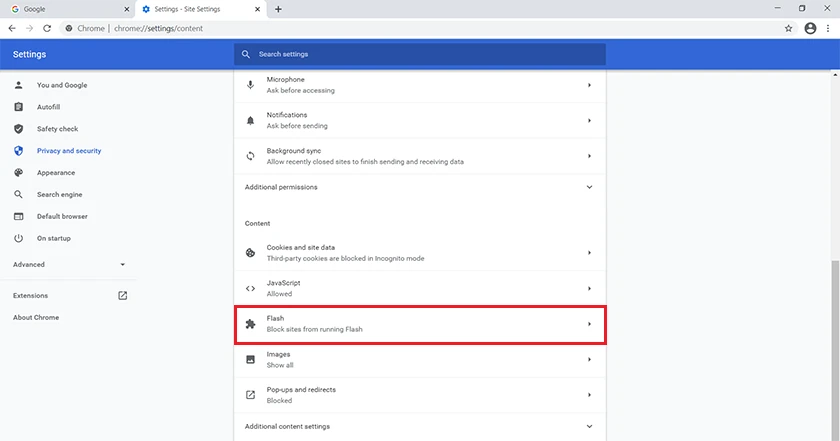Image resolution: width=840 pixels, height=441 pixels.
Task: Click the browser forward arrow
Action: pyautogui.click(x=29, y=28)
